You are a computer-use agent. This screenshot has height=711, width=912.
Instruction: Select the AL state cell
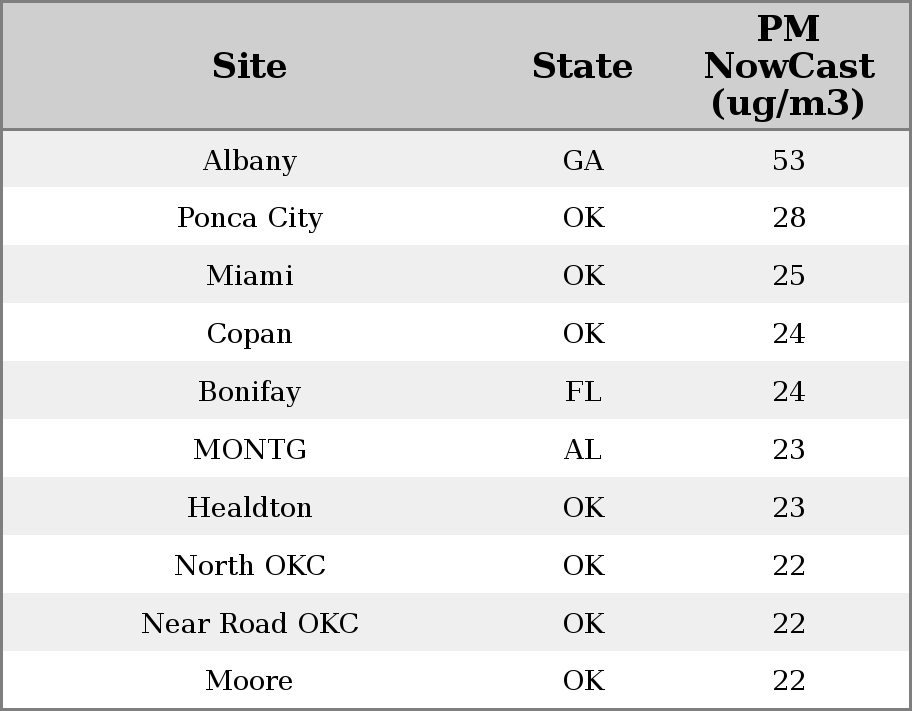click(583, 450)
